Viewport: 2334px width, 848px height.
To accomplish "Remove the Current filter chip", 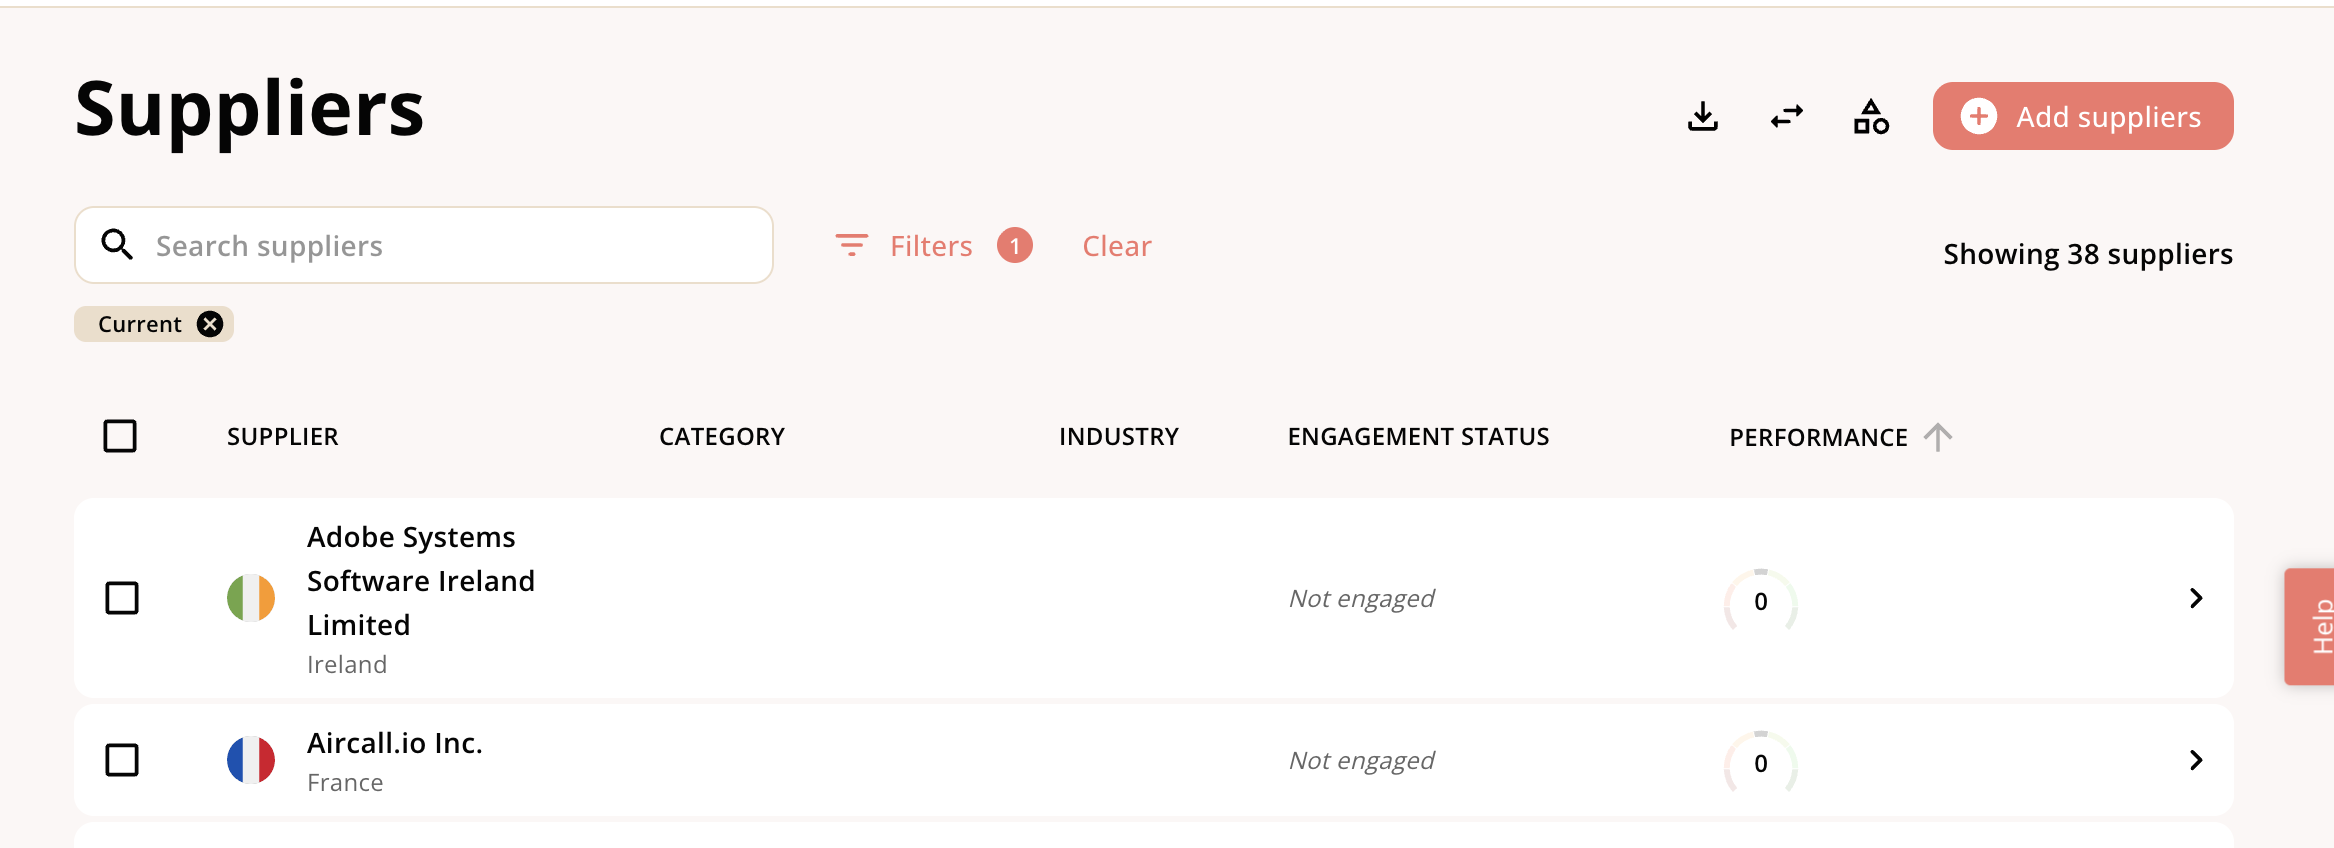I will pyautogui.click(x=210, y=324).
